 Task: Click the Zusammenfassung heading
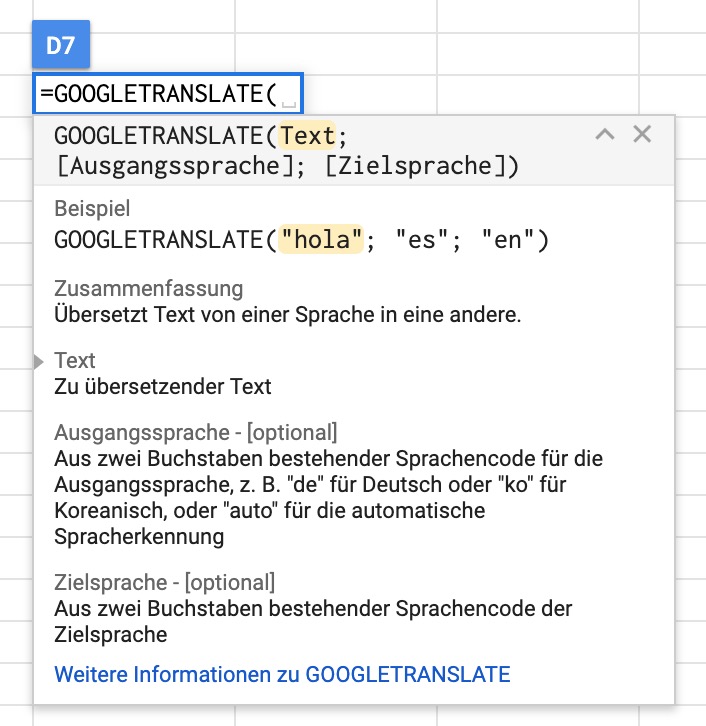(x=149, y=288)
